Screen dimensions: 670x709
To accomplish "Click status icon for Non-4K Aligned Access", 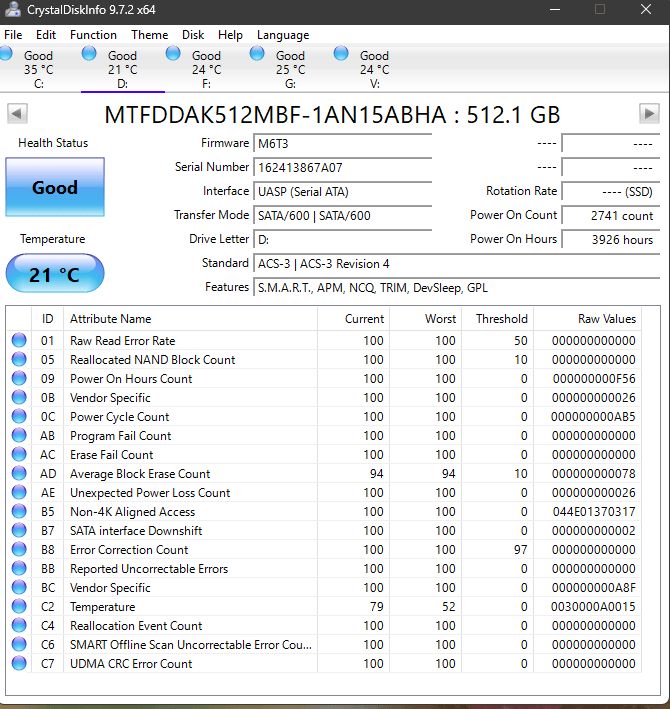I will [x=19, y=511].
